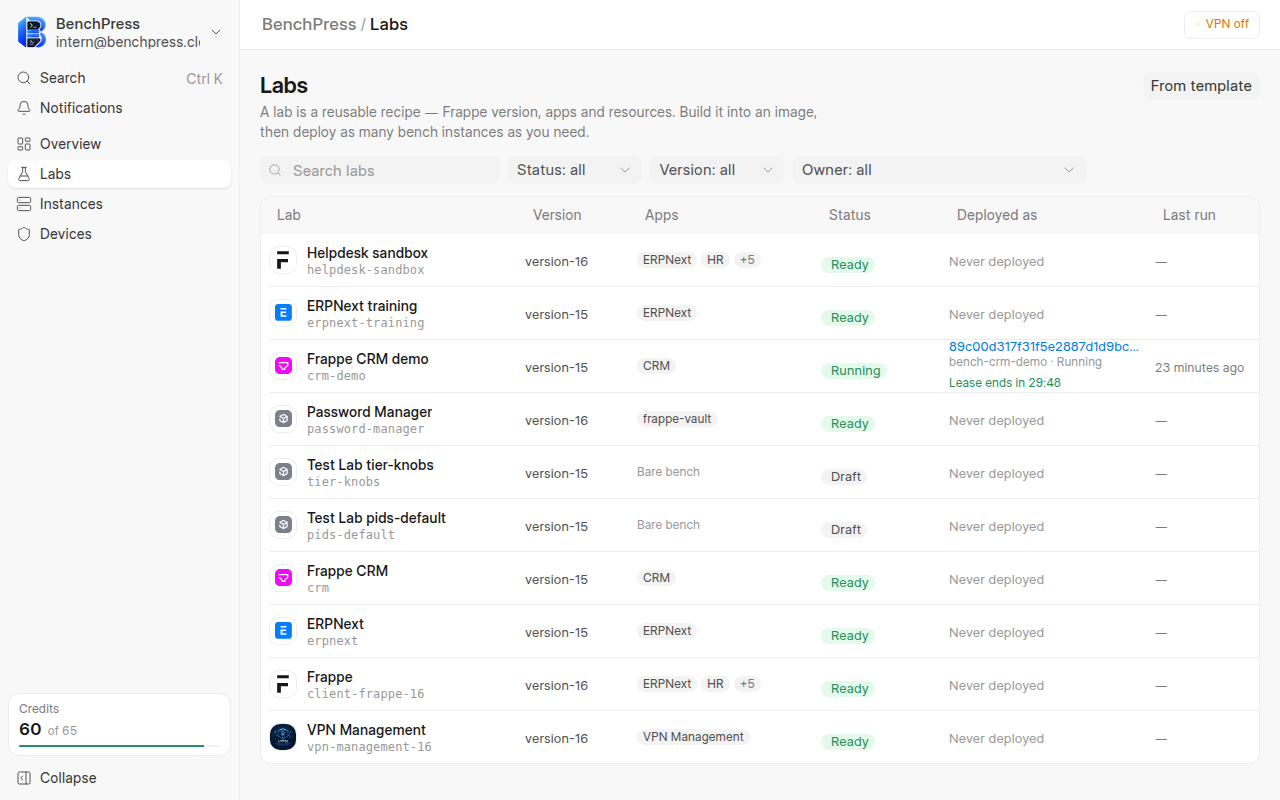Open Notifications in the sidebar
The width and height of the screenshot is (1280, 800).
click(120, 108)
